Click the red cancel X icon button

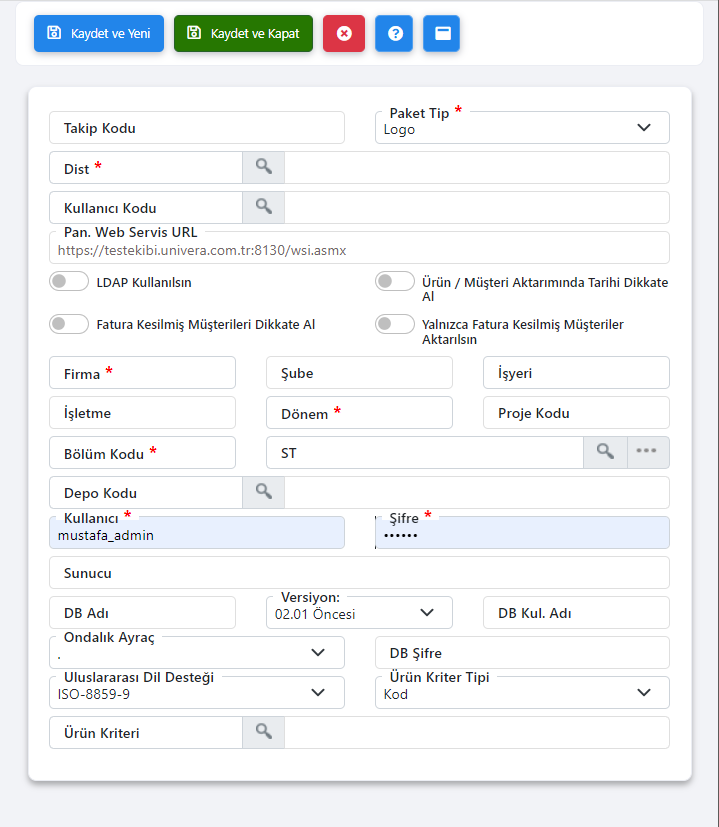[x=344, y=34]
